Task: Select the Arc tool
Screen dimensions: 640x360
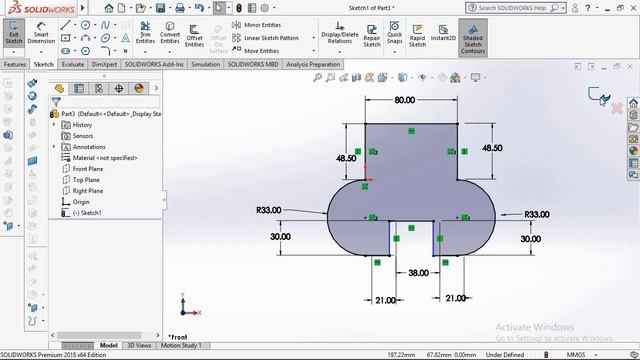Action: 85,38
